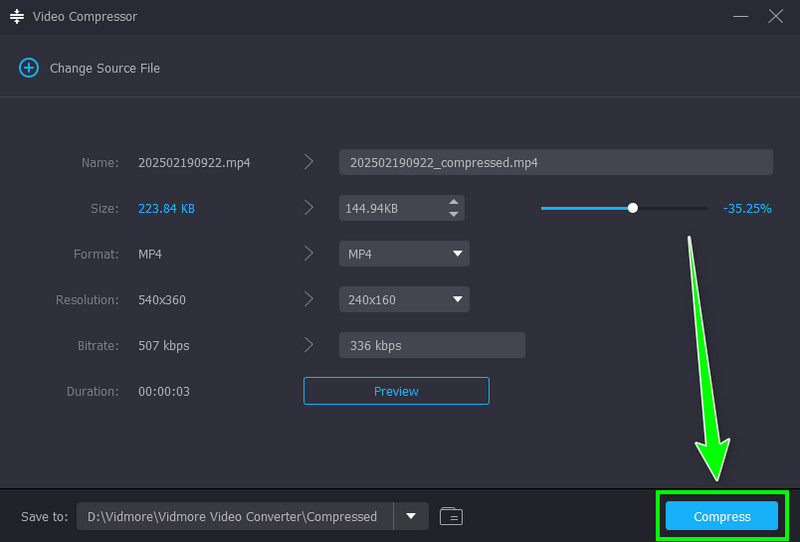Open the Save to path dropdown arrow

point(411,516)
